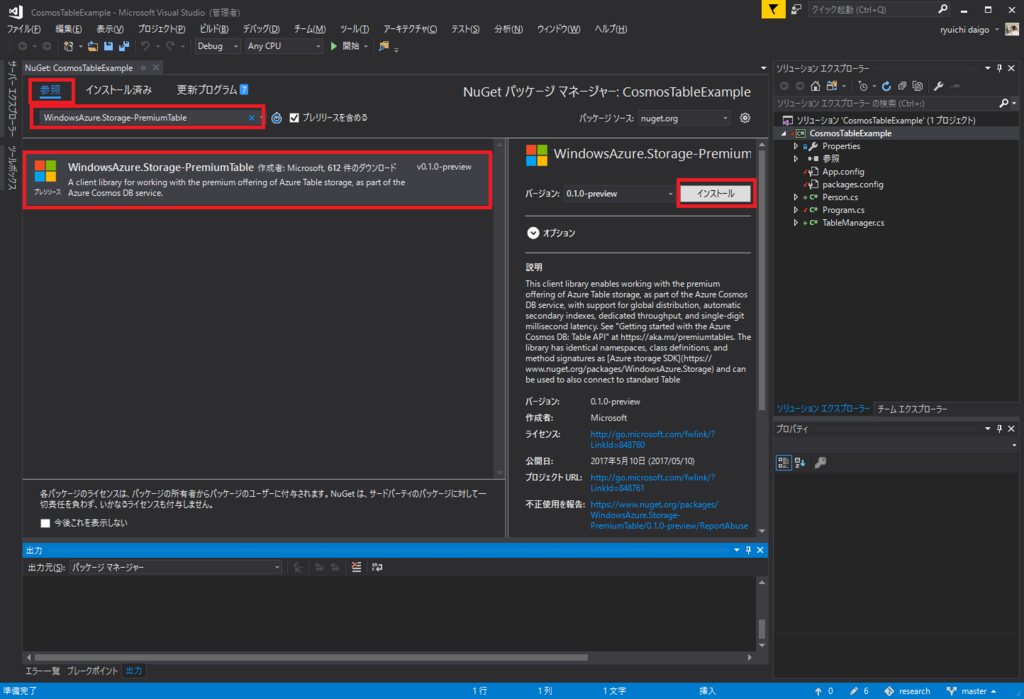
Task: Click the Alphabetical sort icon in Properties panel
Action: (800, 463)
